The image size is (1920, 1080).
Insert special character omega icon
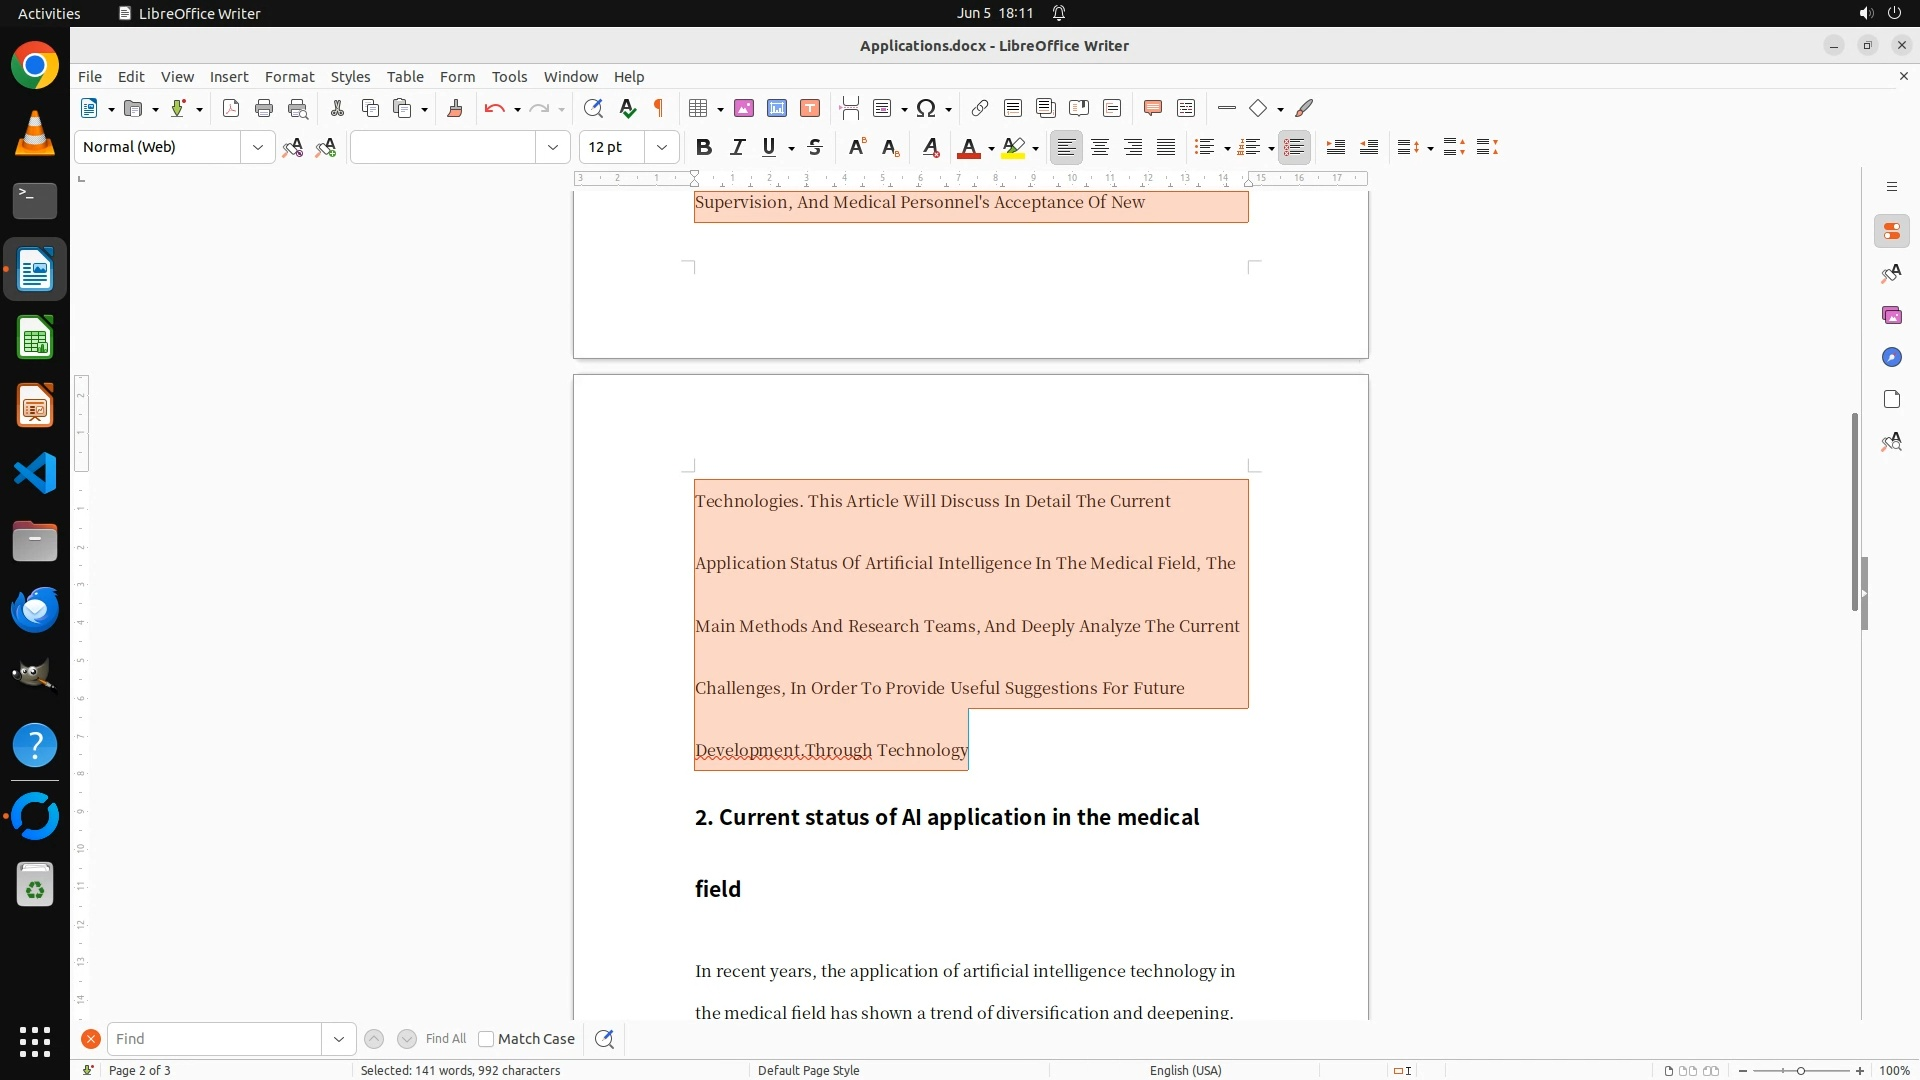click(x=926, y=108)
